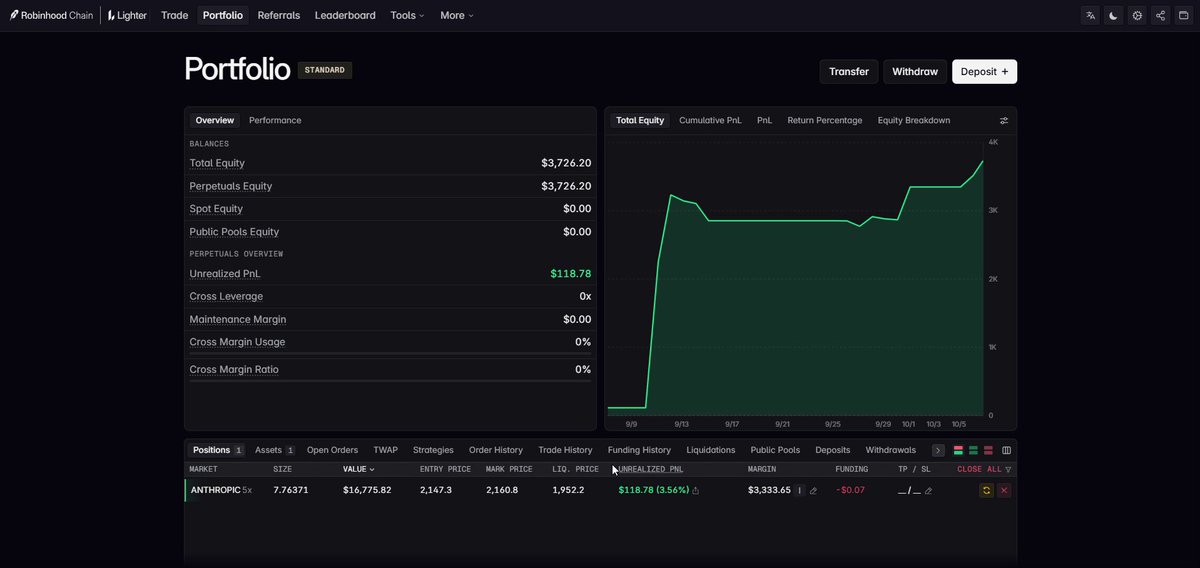Image resolution: width=1200 pixels, height=568 pixels.
Task: Open Strategies tab
Action: click(433, 450)
